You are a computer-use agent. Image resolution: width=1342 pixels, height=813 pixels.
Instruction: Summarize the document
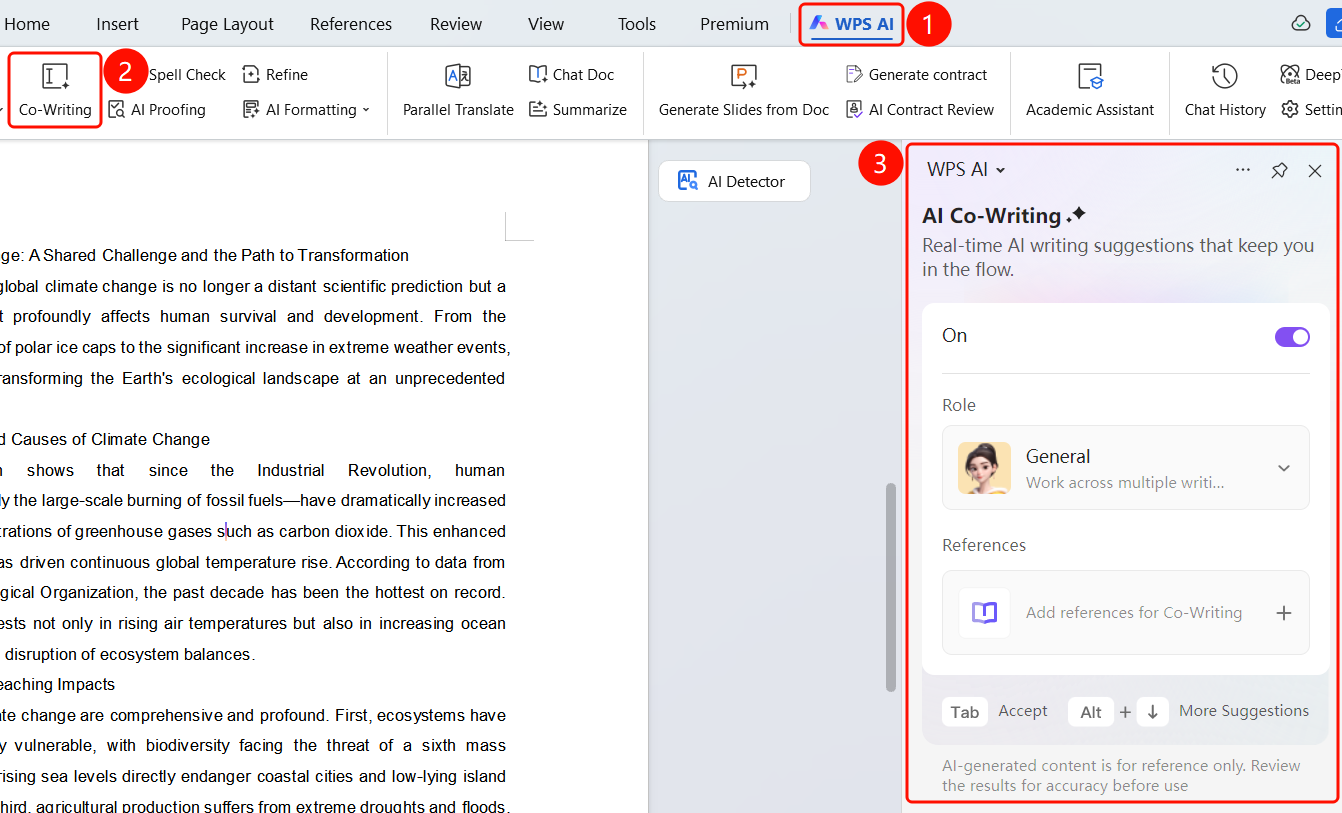click(578, 110)
